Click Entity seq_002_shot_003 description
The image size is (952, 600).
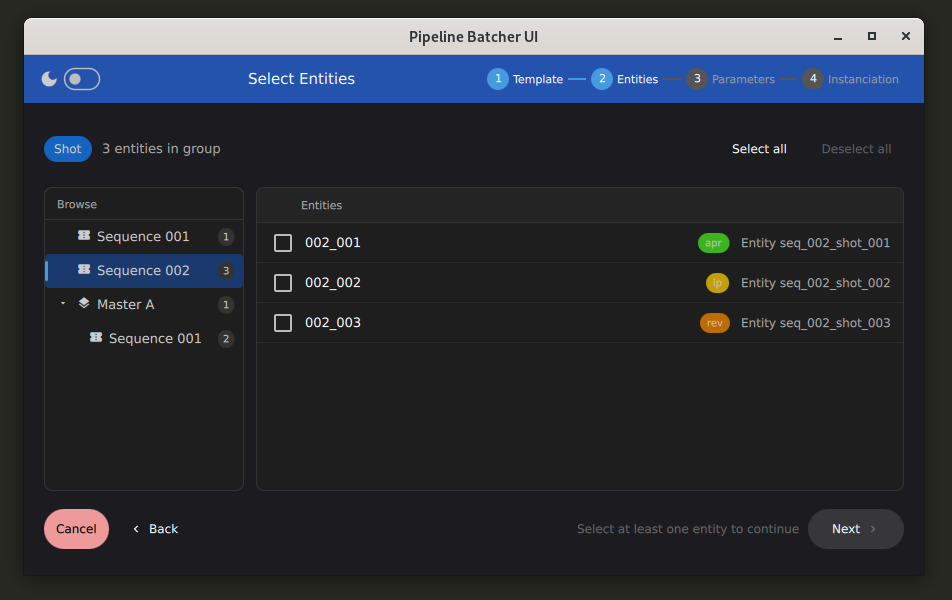click(815, 323)
